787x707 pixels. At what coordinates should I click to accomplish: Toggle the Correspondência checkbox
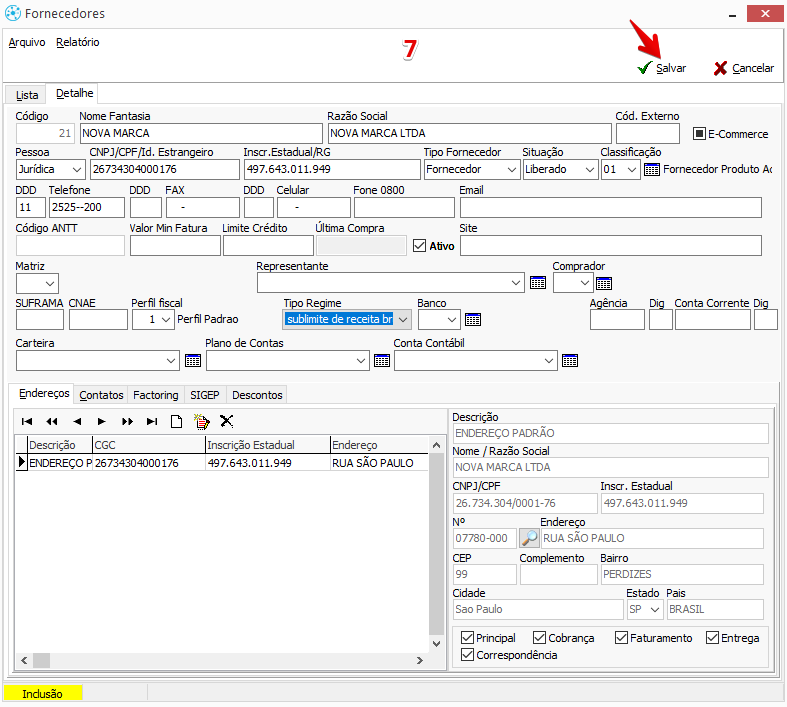pos(467,655)
